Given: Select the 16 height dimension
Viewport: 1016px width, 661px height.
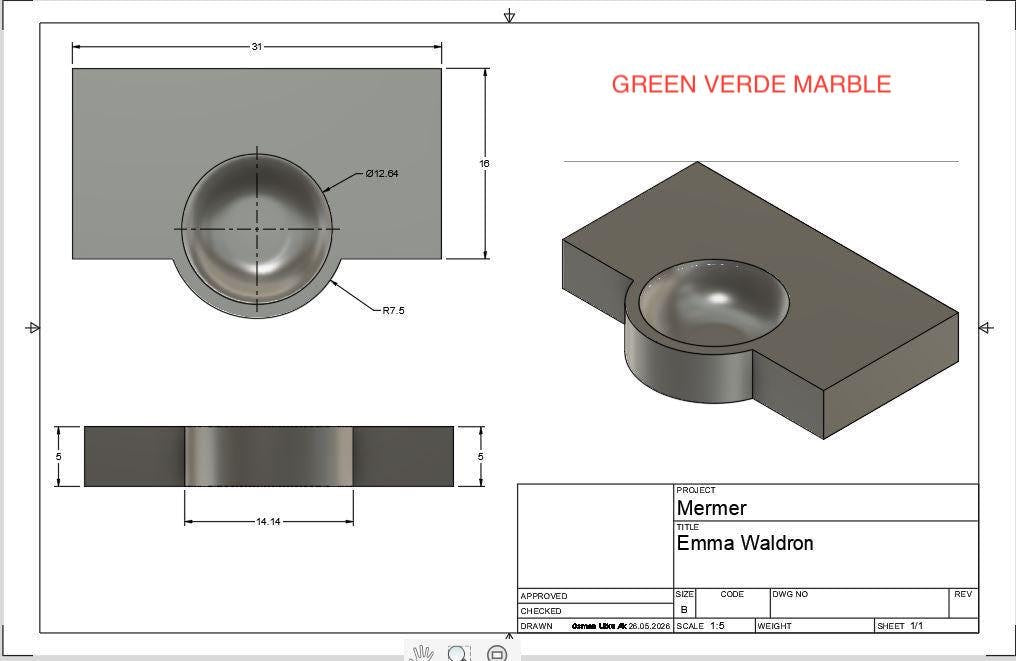Looking at the screenshot, I should pyautogui.click(x=484, y=163).
